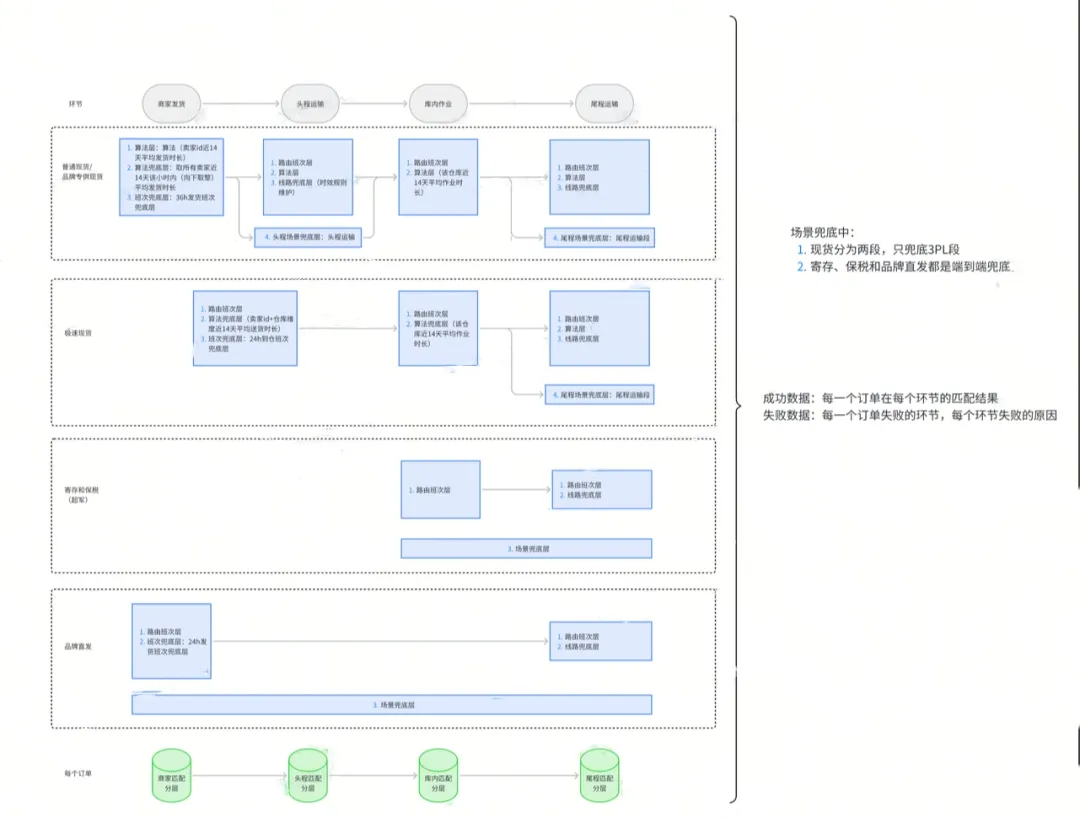Click the 极速现货 row label
Viewport: 1080px width, 818px height.
78,333
